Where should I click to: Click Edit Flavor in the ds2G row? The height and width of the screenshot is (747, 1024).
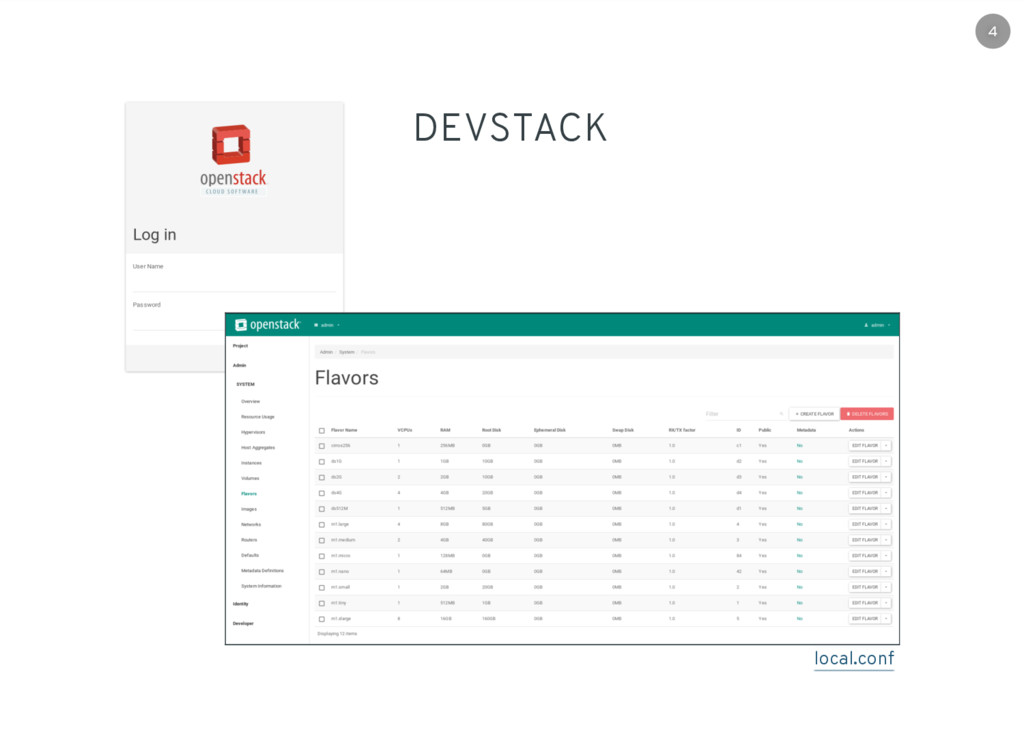click(865, 477)
